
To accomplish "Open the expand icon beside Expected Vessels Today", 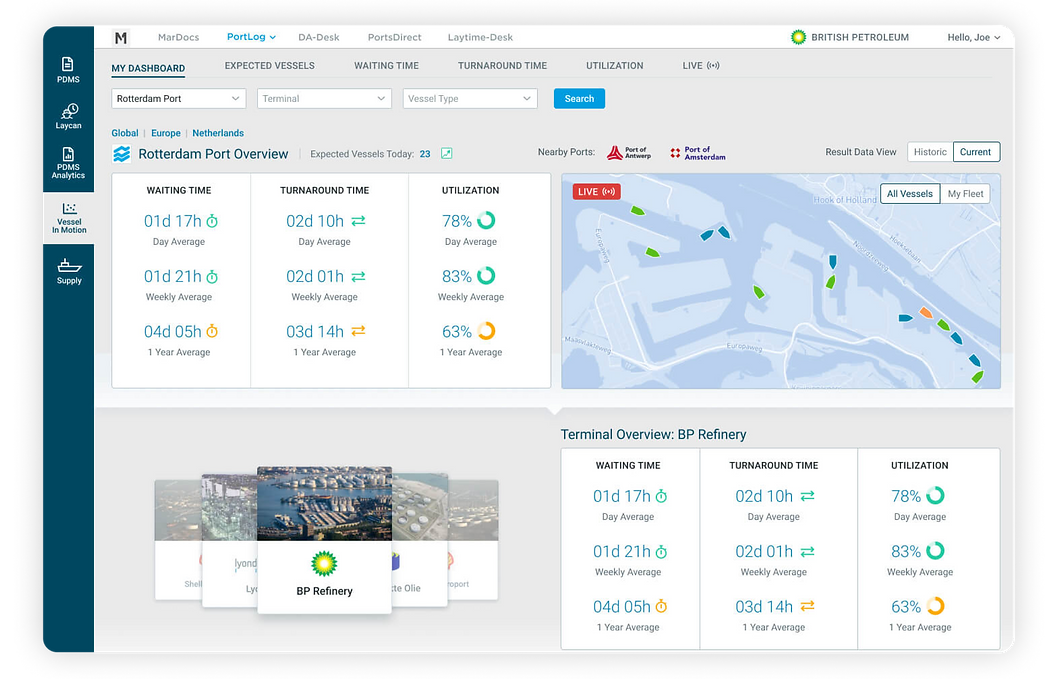I will (446, 153).
